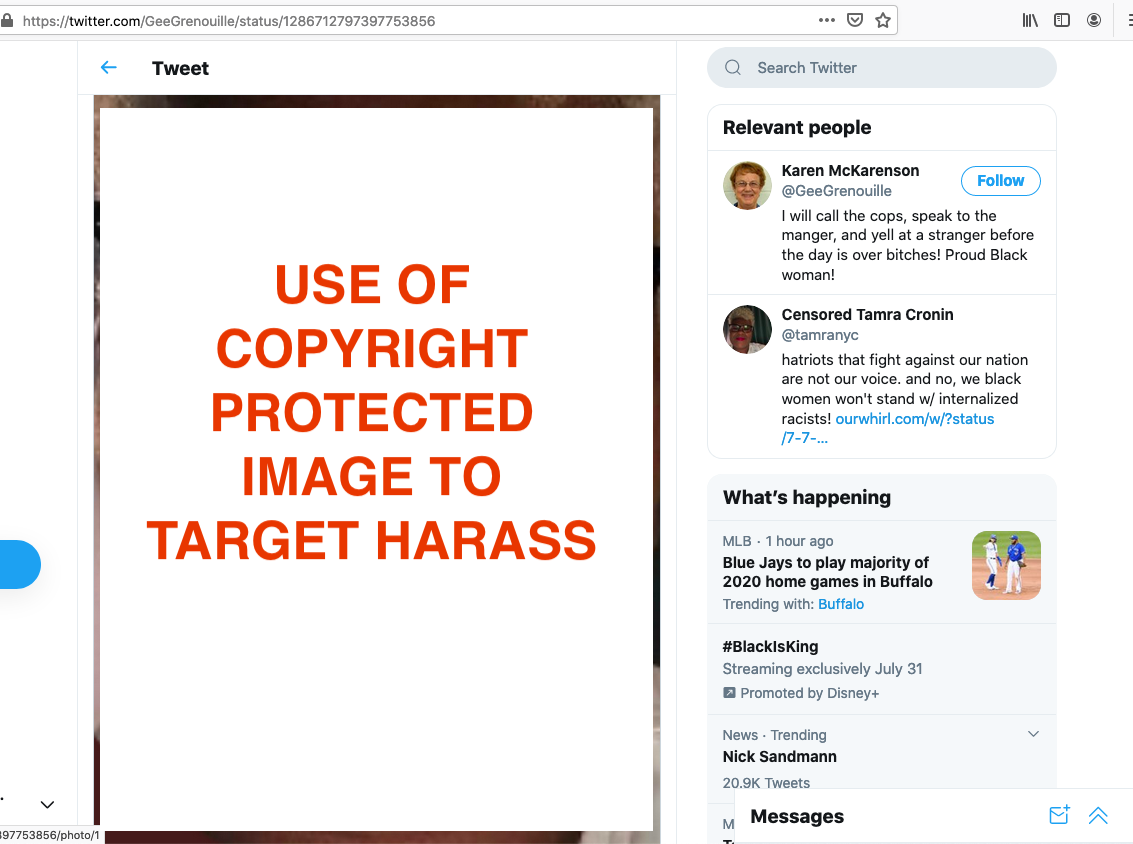The width and height of the screenshot is (1133, 844).
Task: Open the Nick Sandmann trend options chevron
Action: click(1033, 735)
